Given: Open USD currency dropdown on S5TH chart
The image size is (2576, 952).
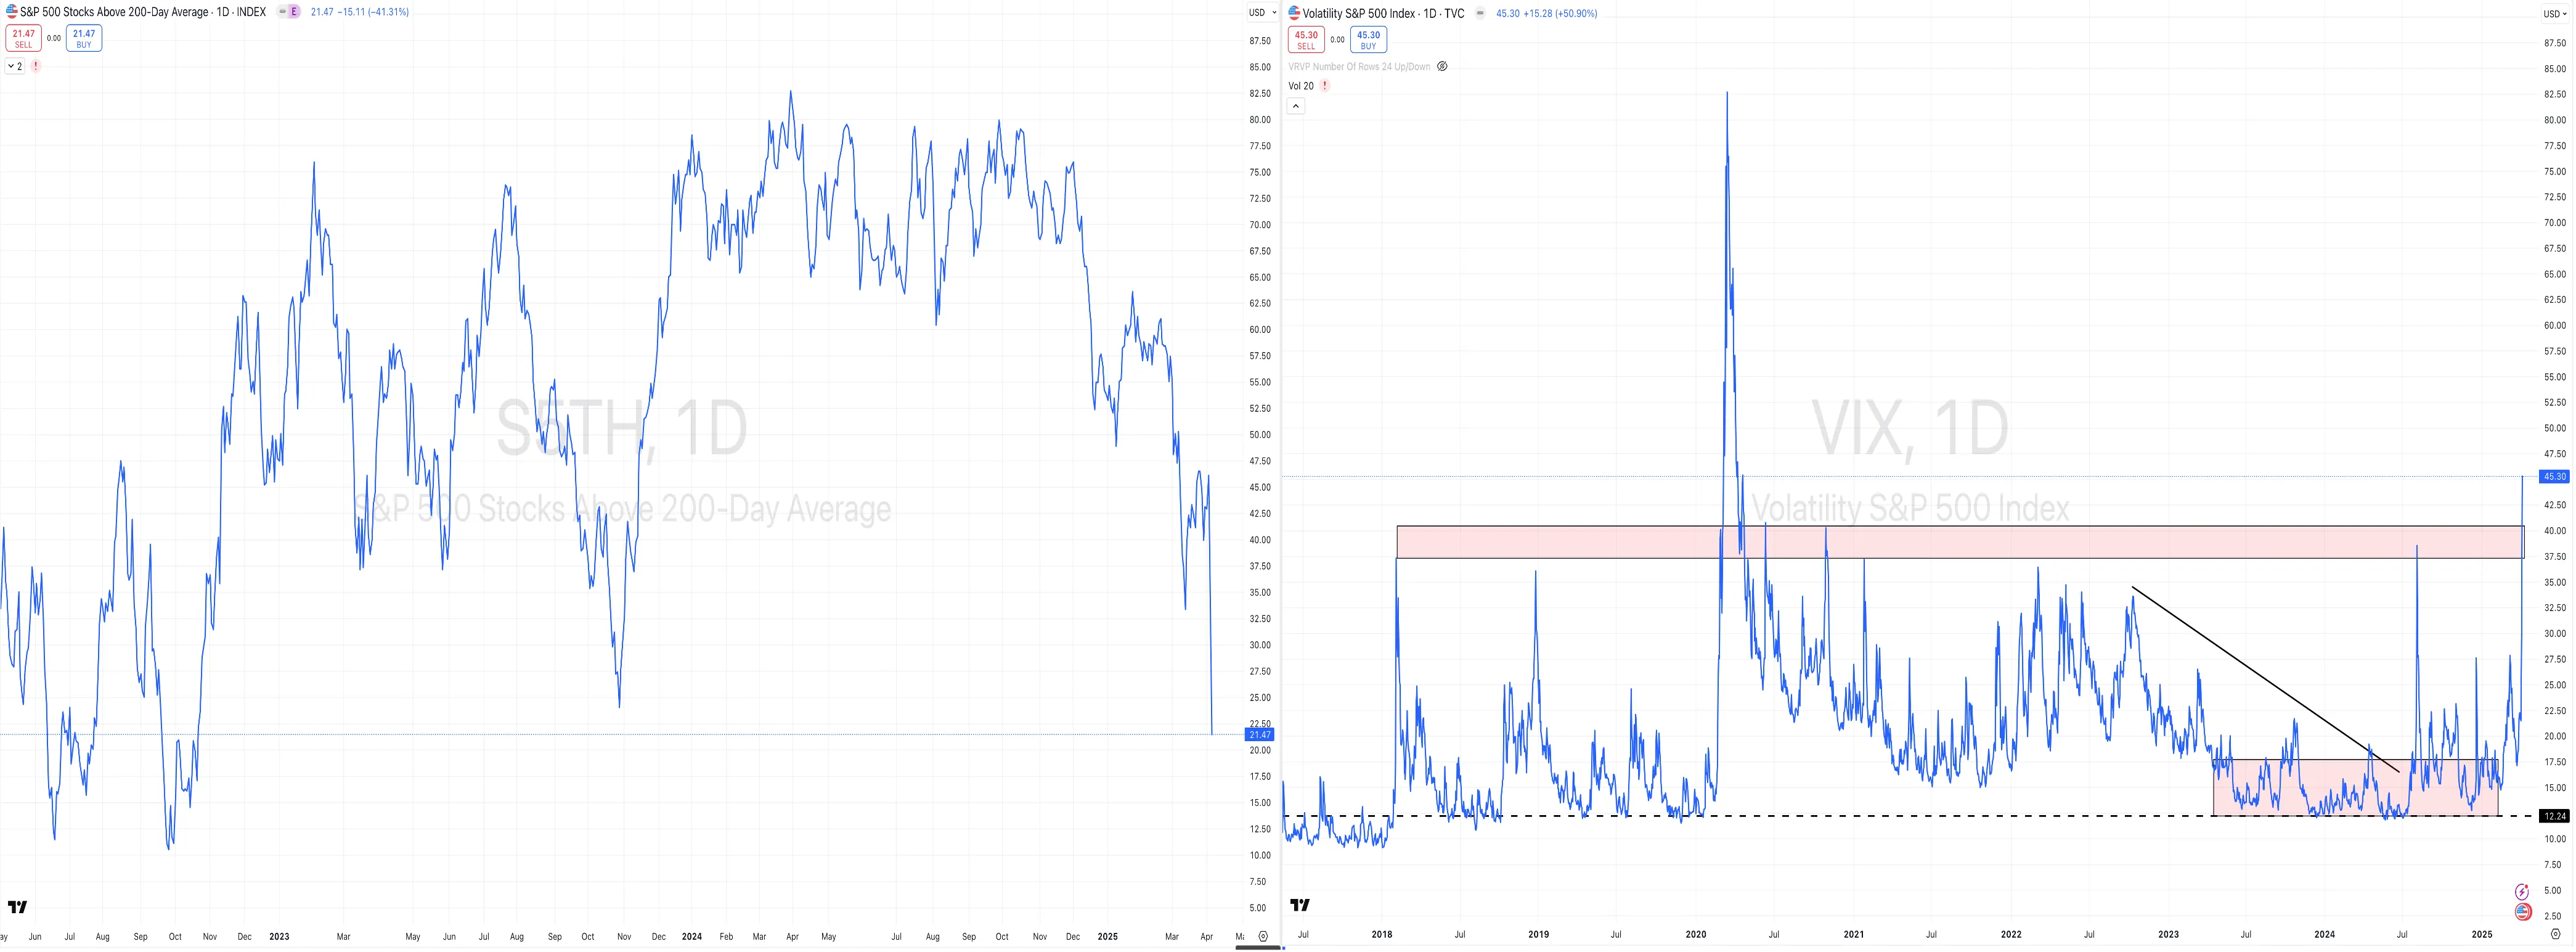Looking at the screenshot, I should click(x=1262, y=13).
